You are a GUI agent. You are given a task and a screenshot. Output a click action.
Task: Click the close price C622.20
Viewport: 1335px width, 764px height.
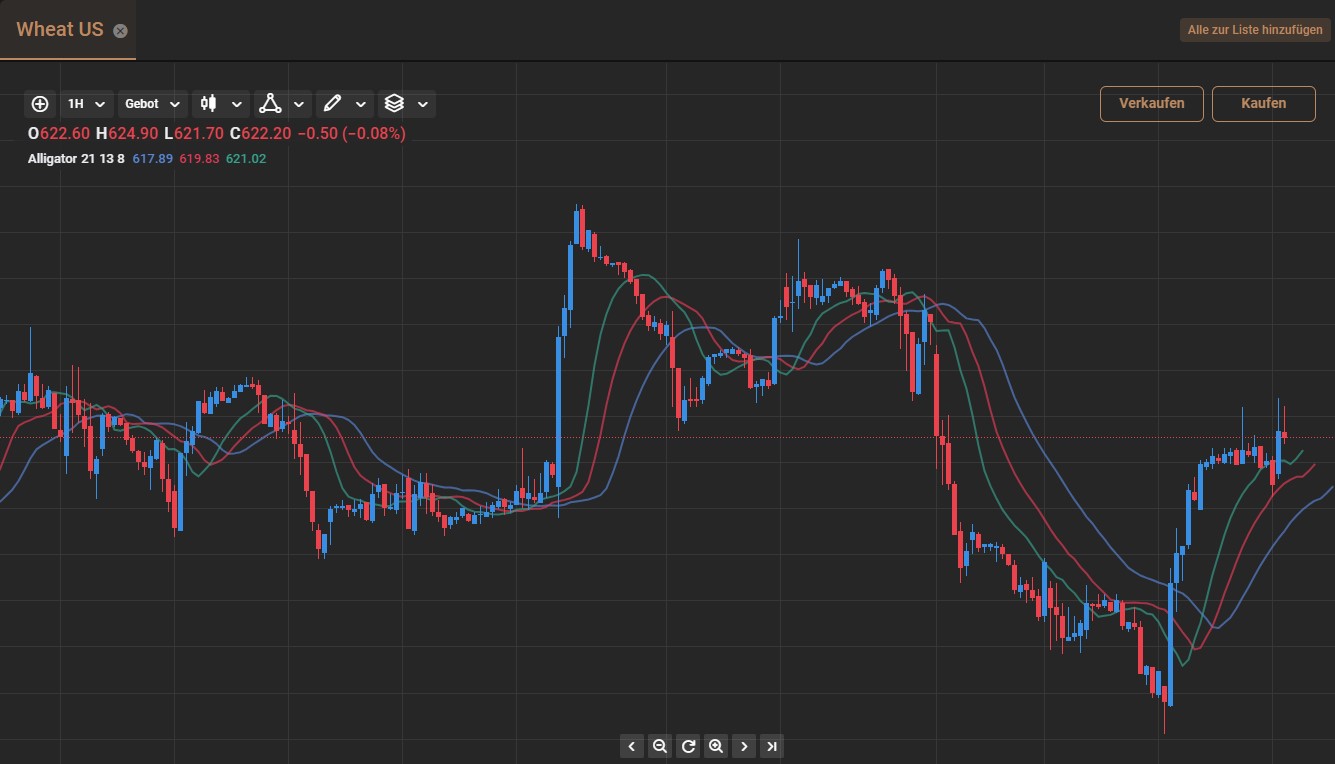[261, 133]
